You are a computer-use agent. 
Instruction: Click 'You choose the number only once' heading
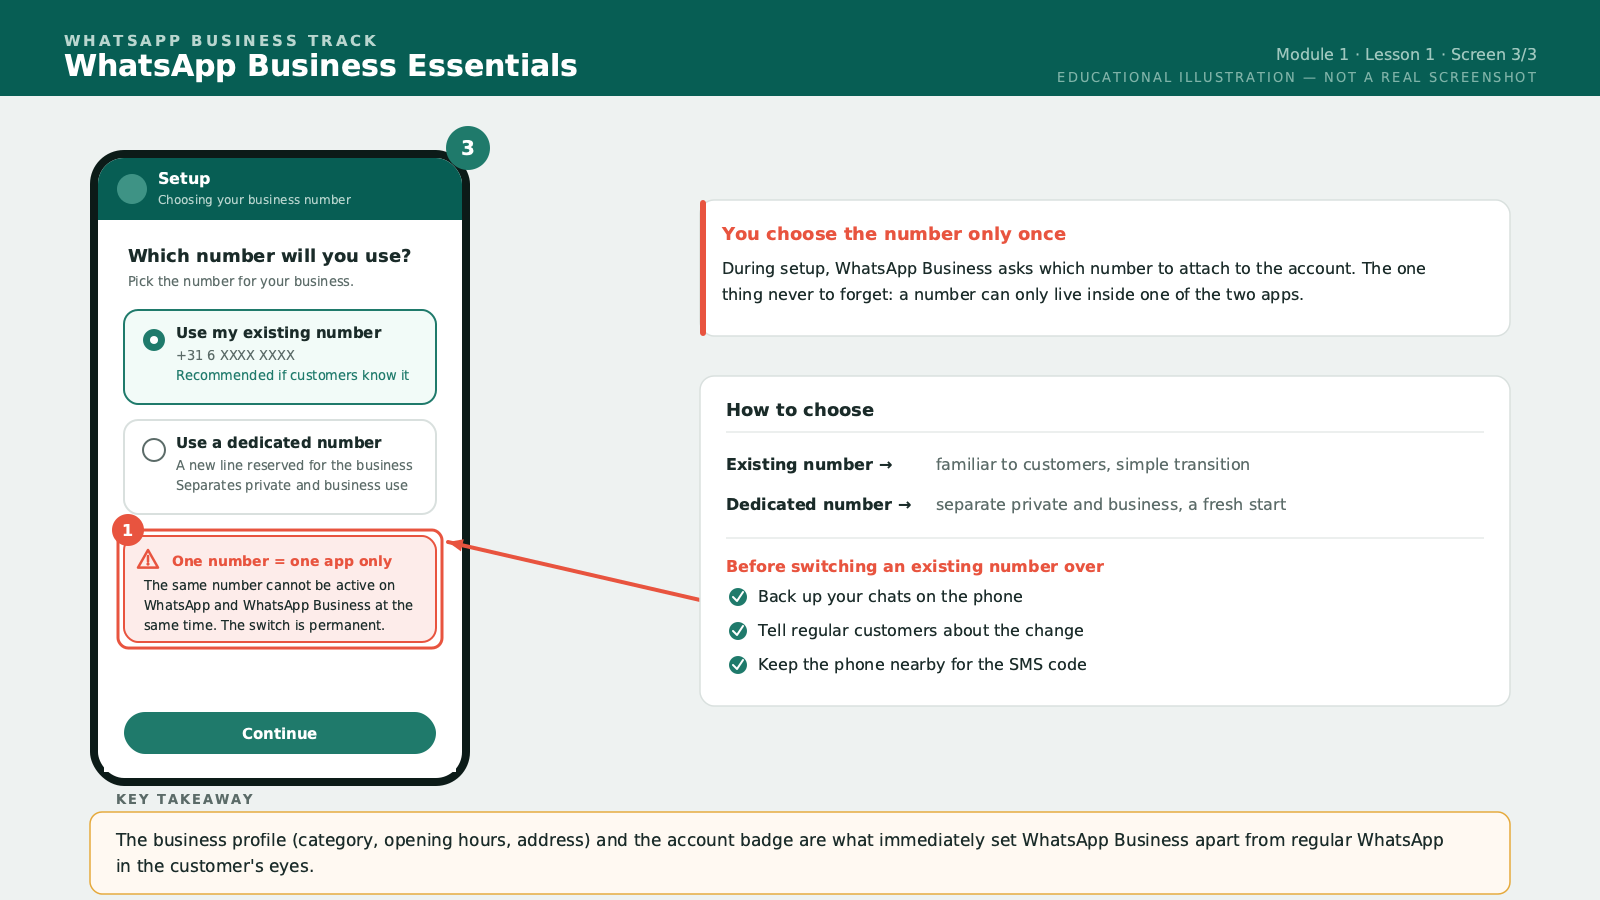tap(894, 234)
